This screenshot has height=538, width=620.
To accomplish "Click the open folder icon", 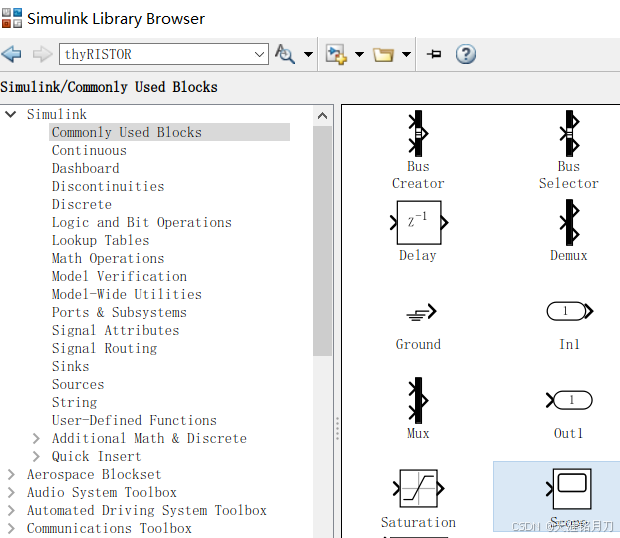I will [383, 55].
